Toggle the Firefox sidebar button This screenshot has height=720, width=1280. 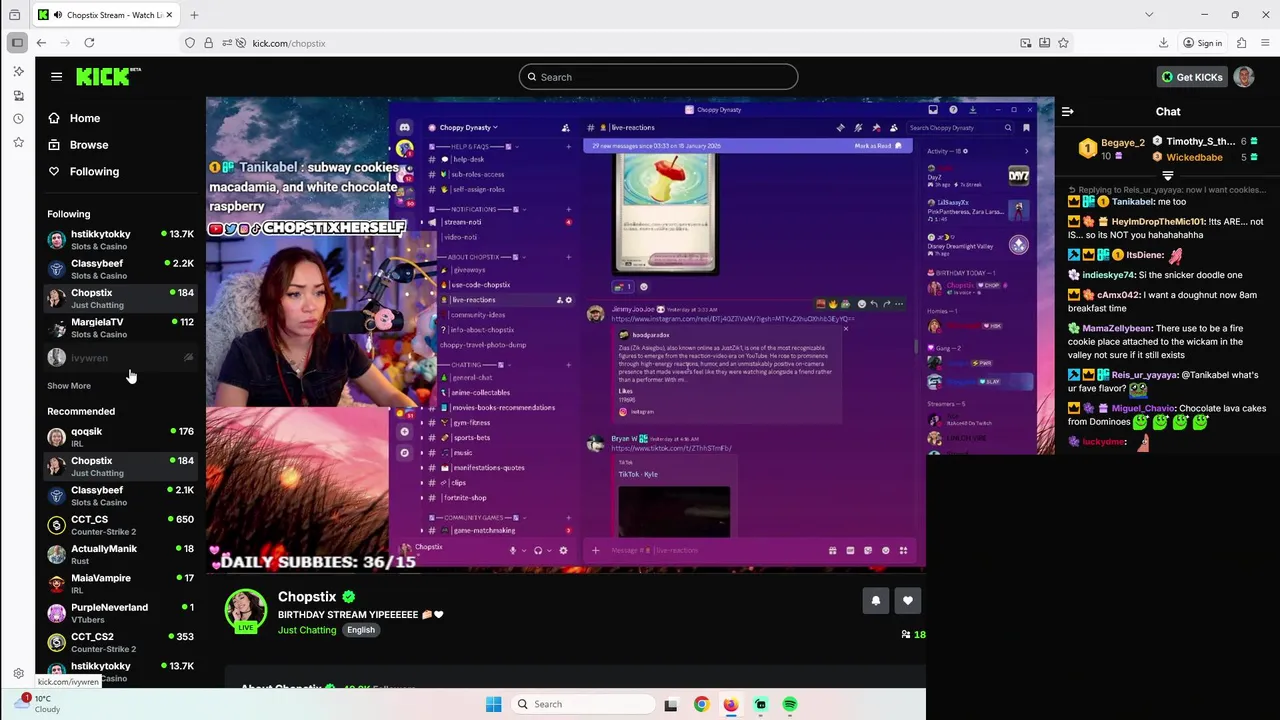tap(17, 43)
